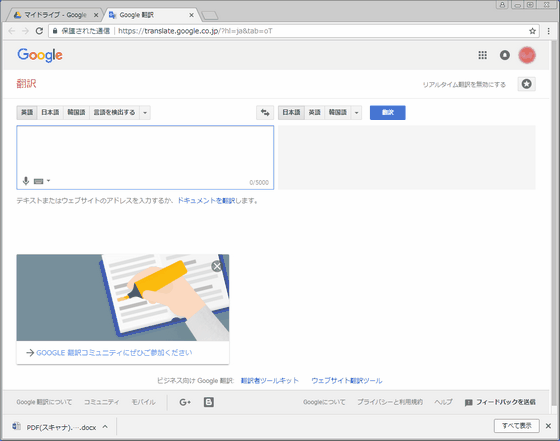This screenshot has height=441, width=560.
Task: Click the browser back arrow
Action: [12, 31]
